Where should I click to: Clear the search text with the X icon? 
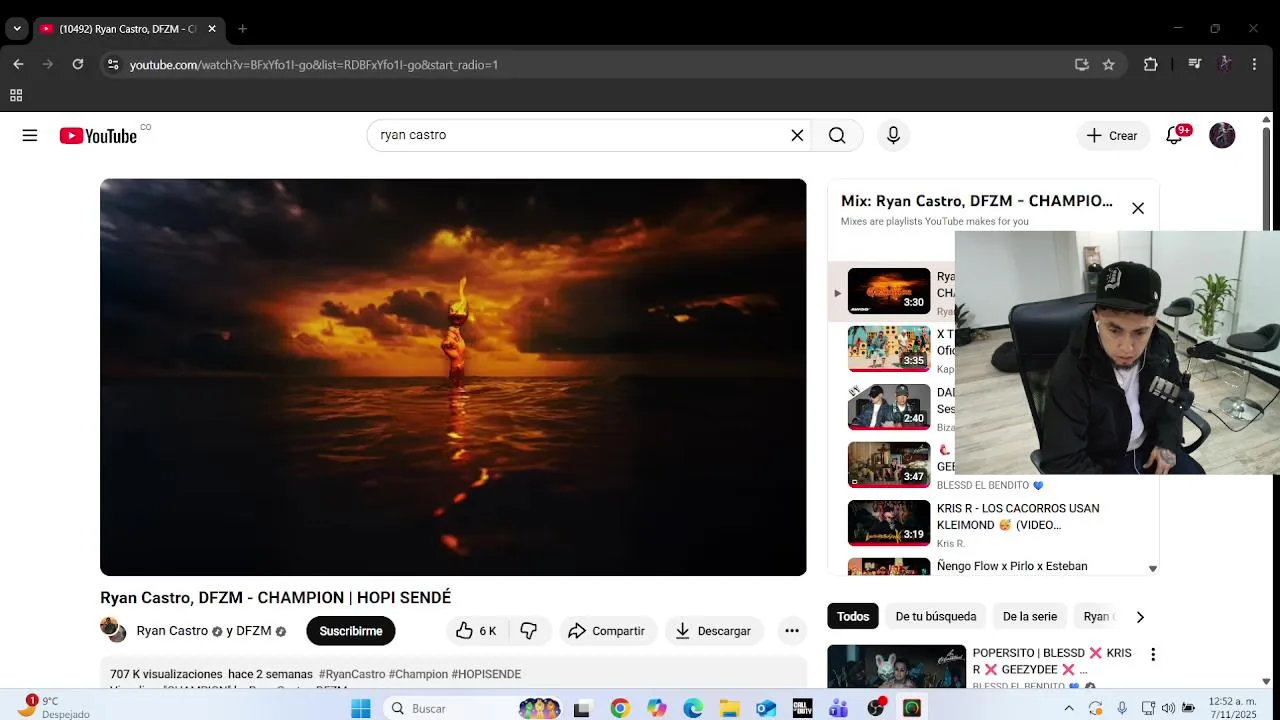point(797,135)
